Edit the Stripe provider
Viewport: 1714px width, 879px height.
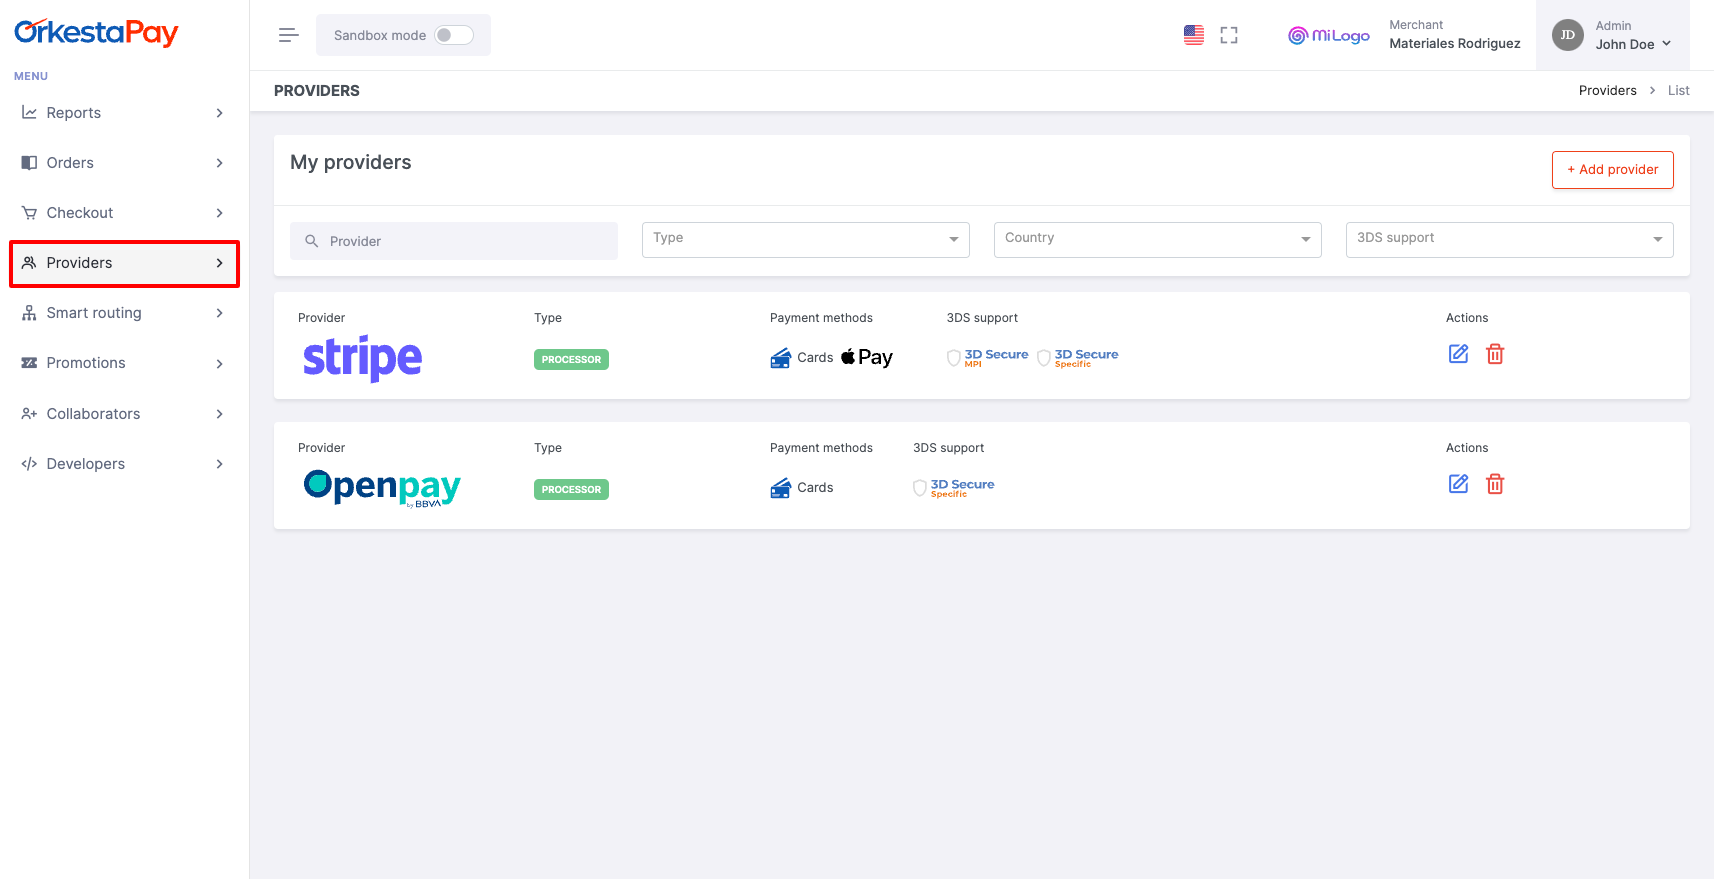point(1459,354)
